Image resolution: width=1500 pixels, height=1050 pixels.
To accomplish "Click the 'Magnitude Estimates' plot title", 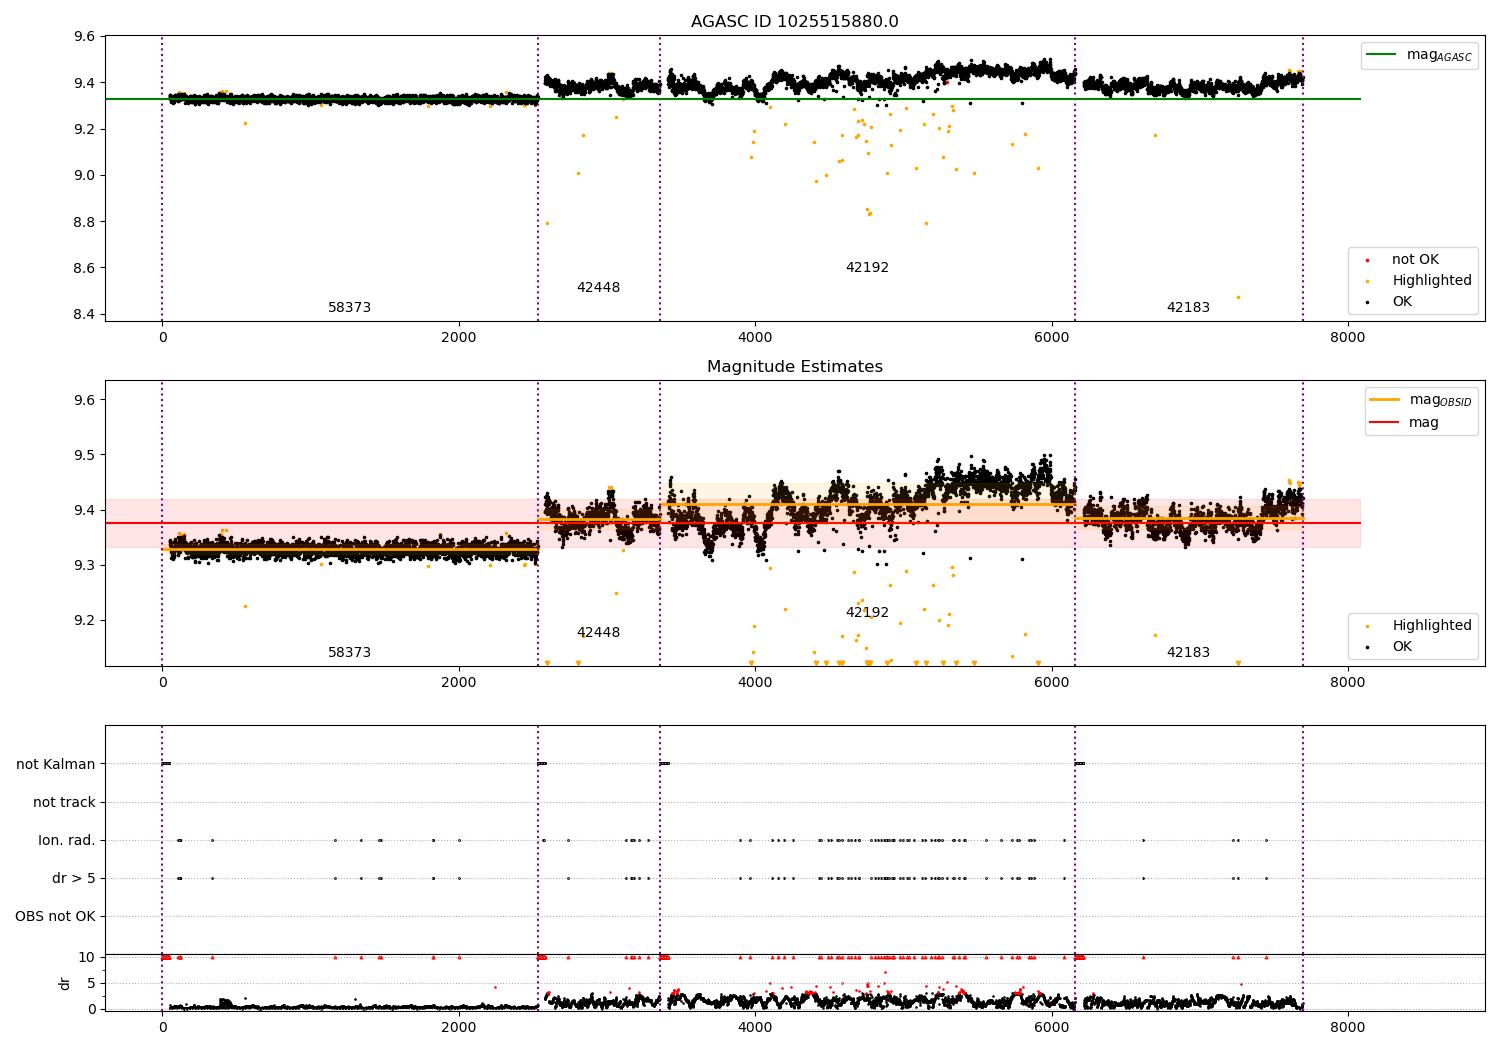I will tap(794, 367).
